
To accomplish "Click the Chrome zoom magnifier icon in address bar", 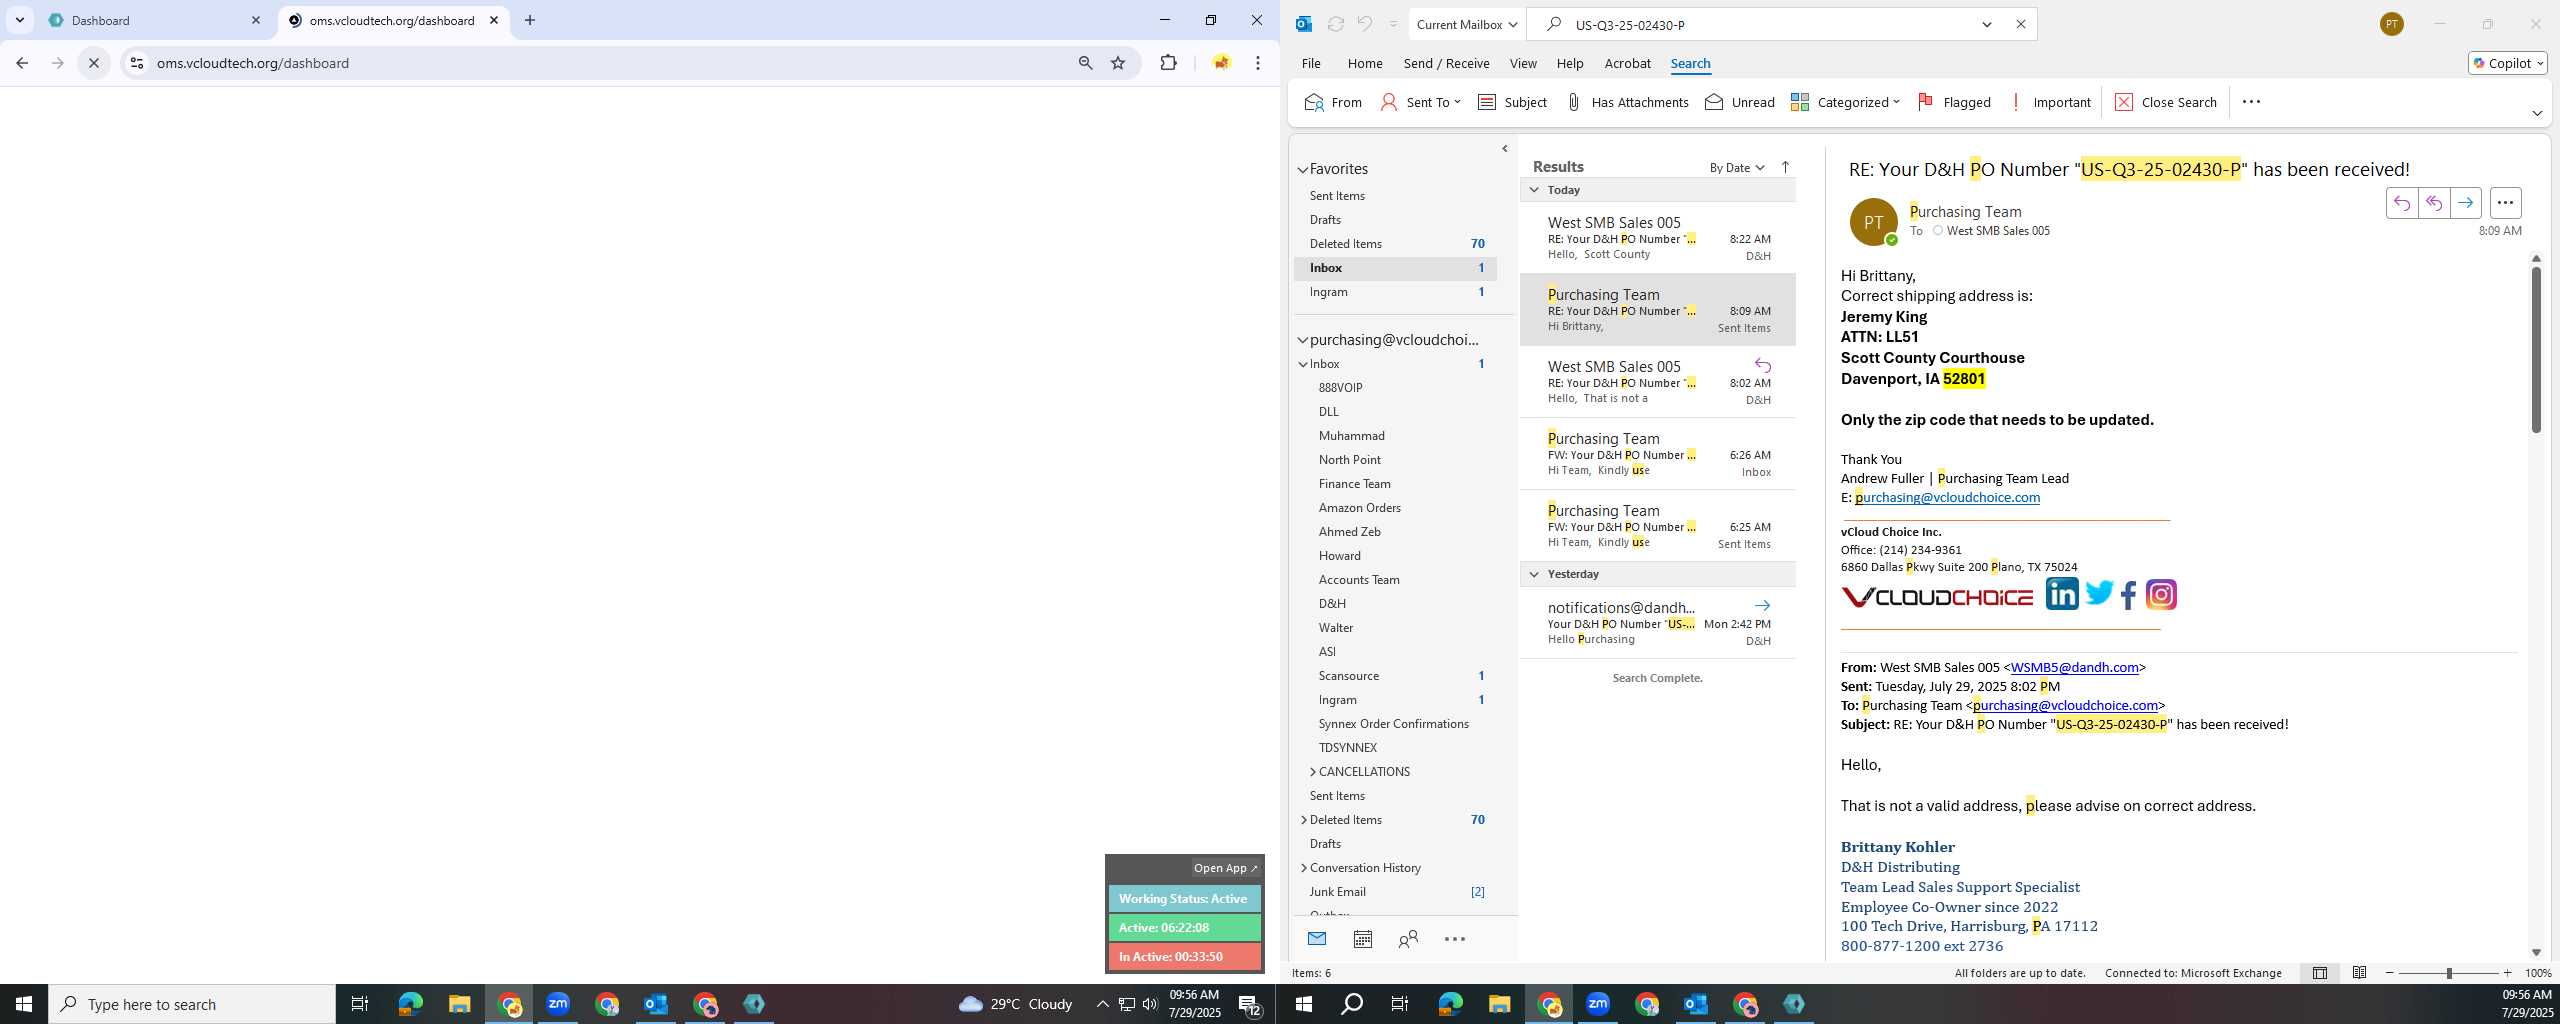I will [x=1085, y=63].
